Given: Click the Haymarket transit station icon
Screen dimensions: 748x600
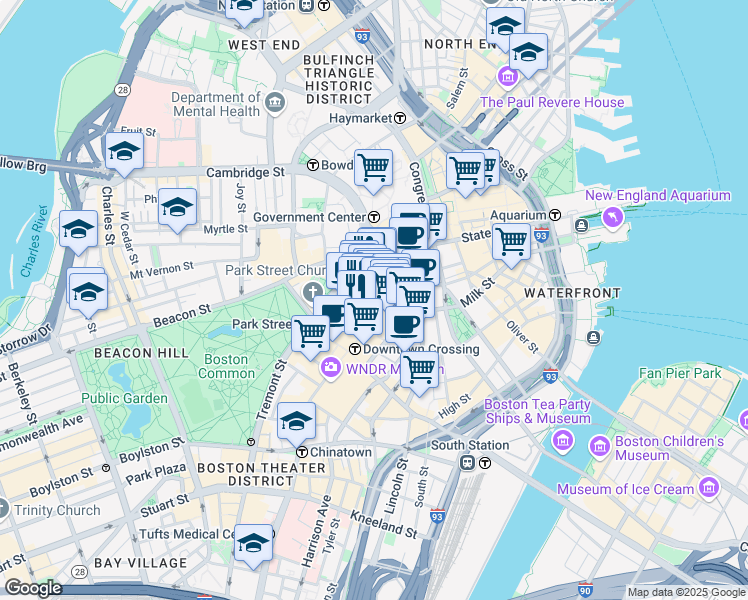Looking at the screenshot, I should 400,118.
